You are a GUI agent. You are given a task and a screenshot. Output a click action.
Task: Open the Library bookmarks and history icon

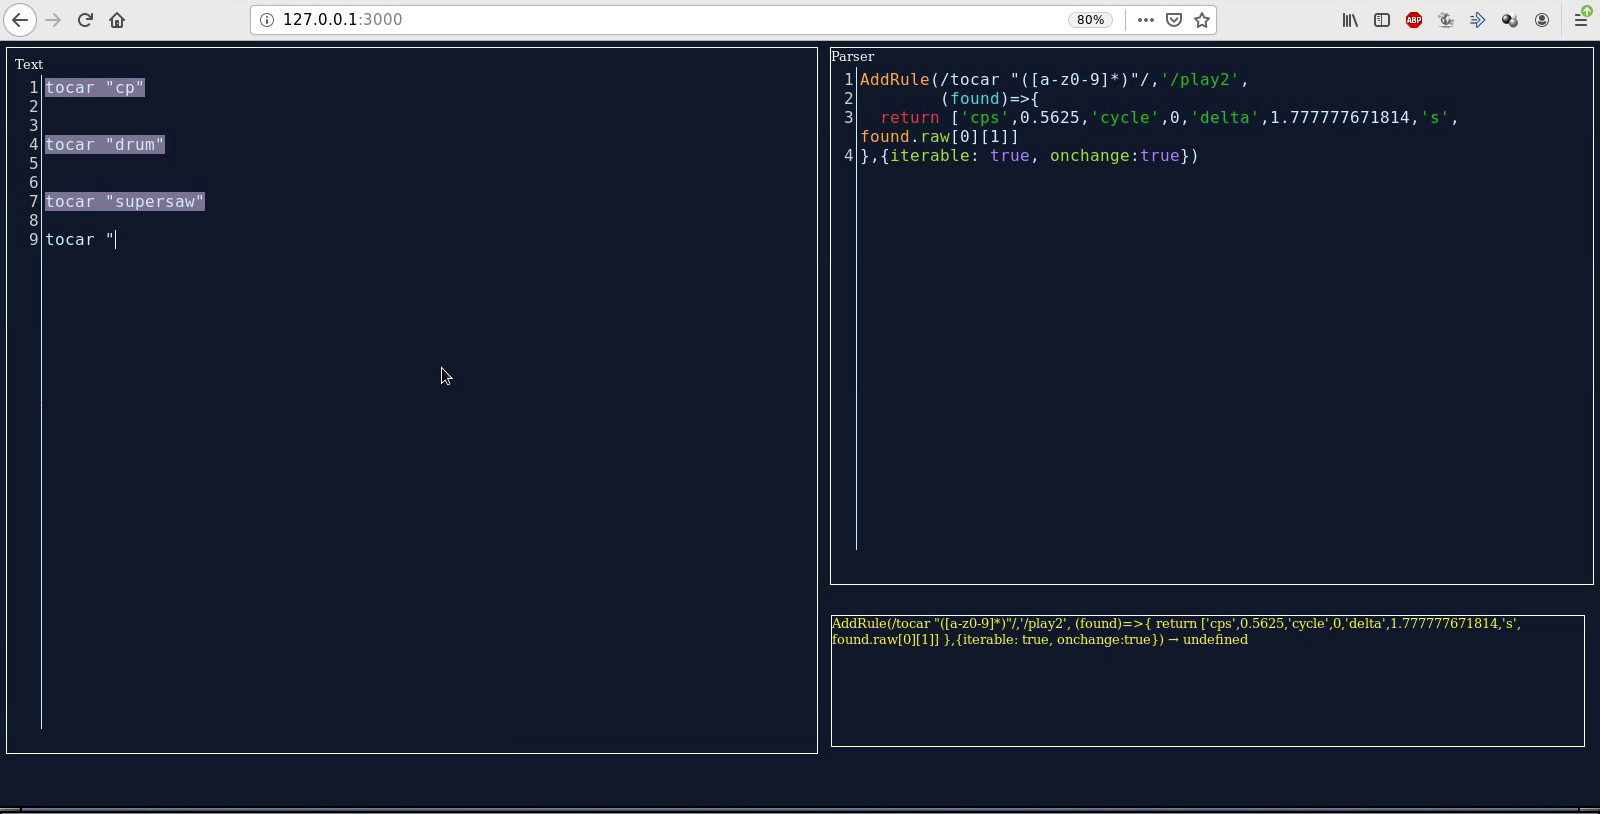1350,20
